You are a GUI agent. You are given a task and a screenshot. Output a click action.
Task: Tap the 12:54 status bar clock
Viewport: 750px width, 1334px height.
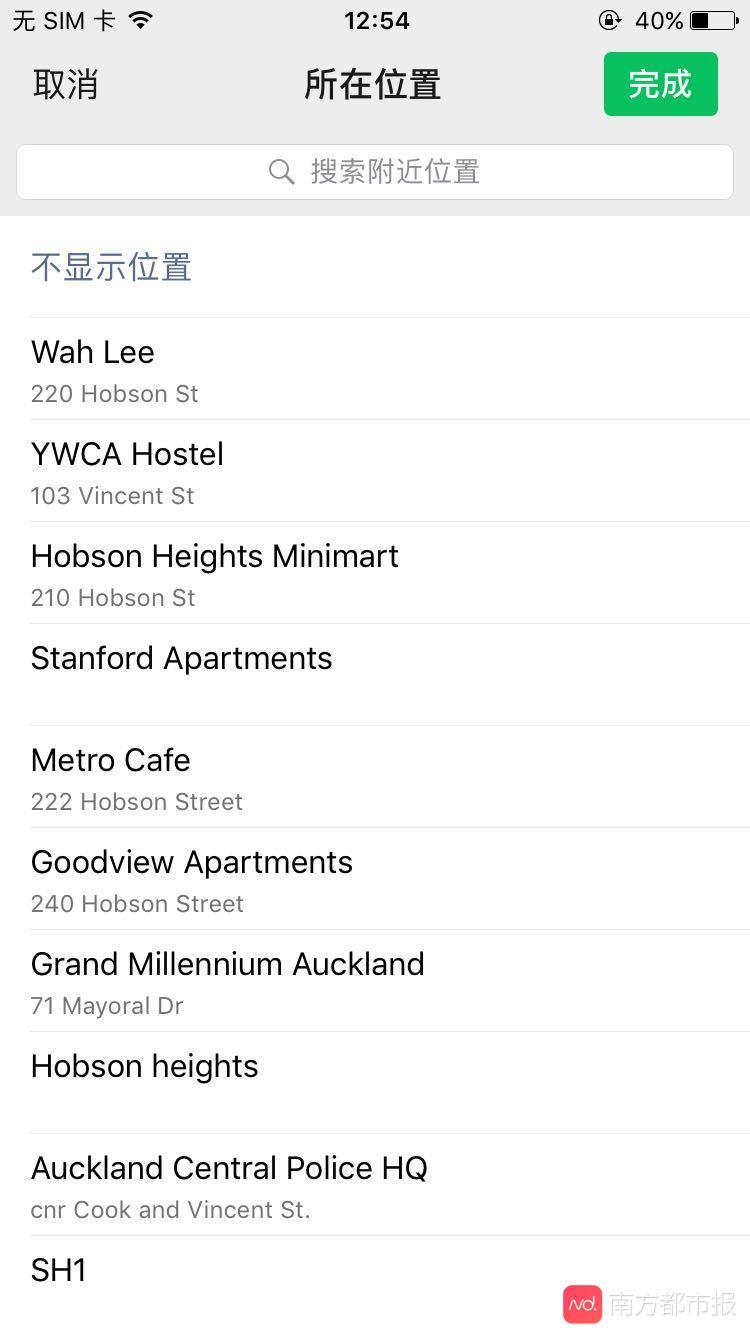click(377, 20)
